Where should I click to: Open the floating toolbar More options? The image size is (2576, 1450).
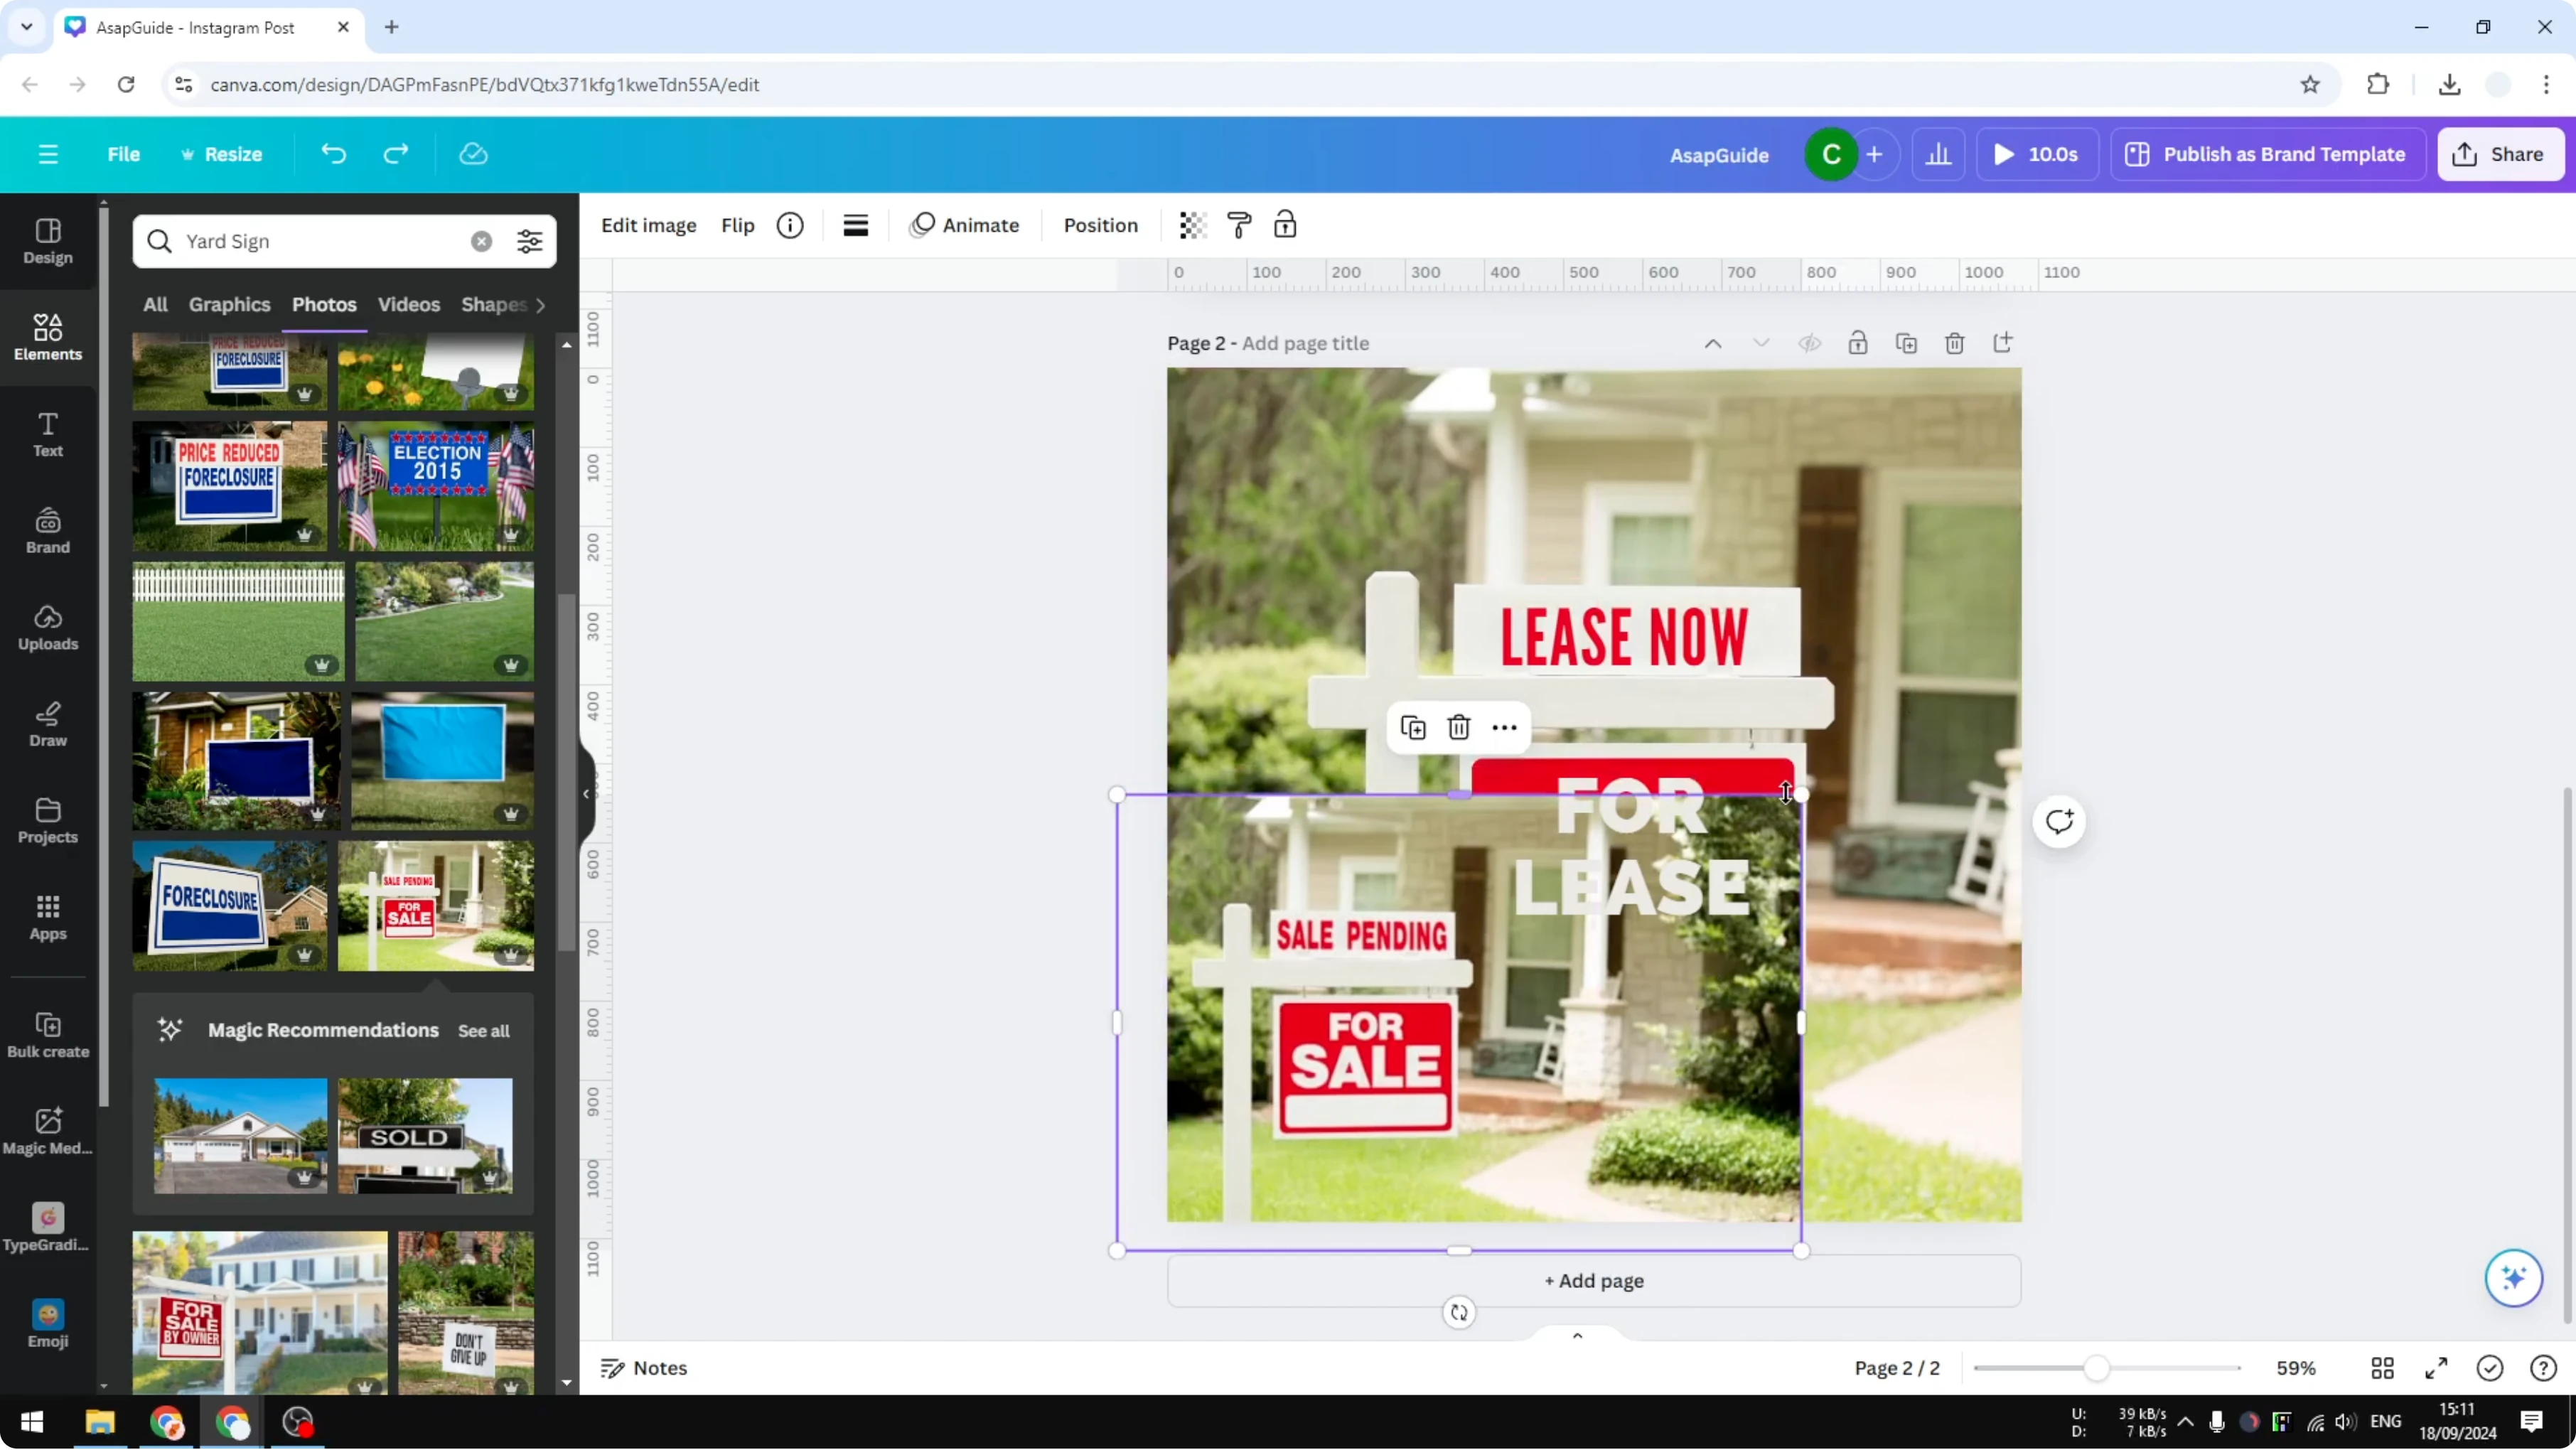tap(1504, 728)
